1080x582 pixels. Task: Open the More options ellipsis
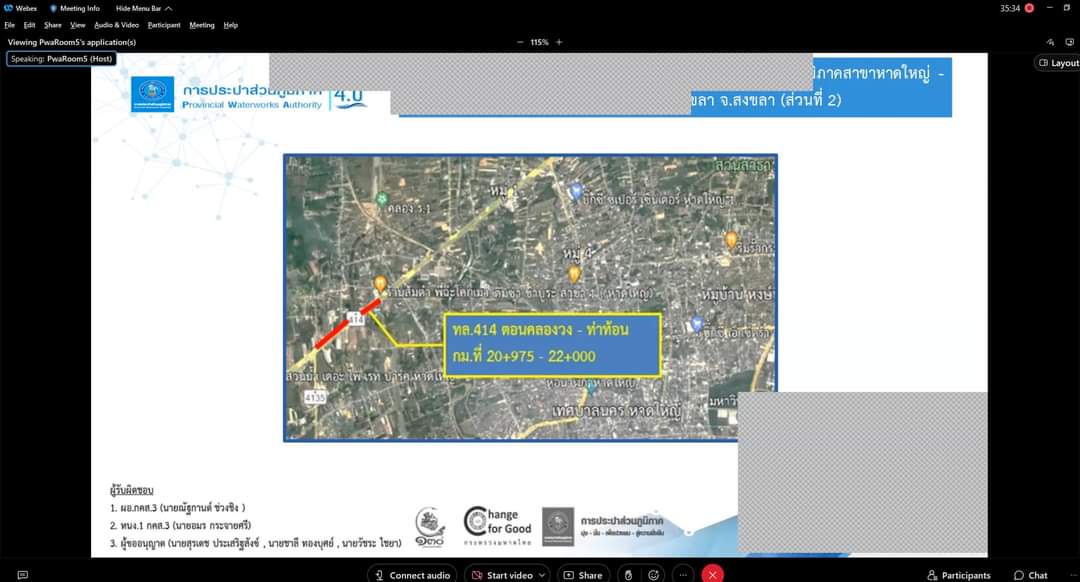[x=683, y=574]
